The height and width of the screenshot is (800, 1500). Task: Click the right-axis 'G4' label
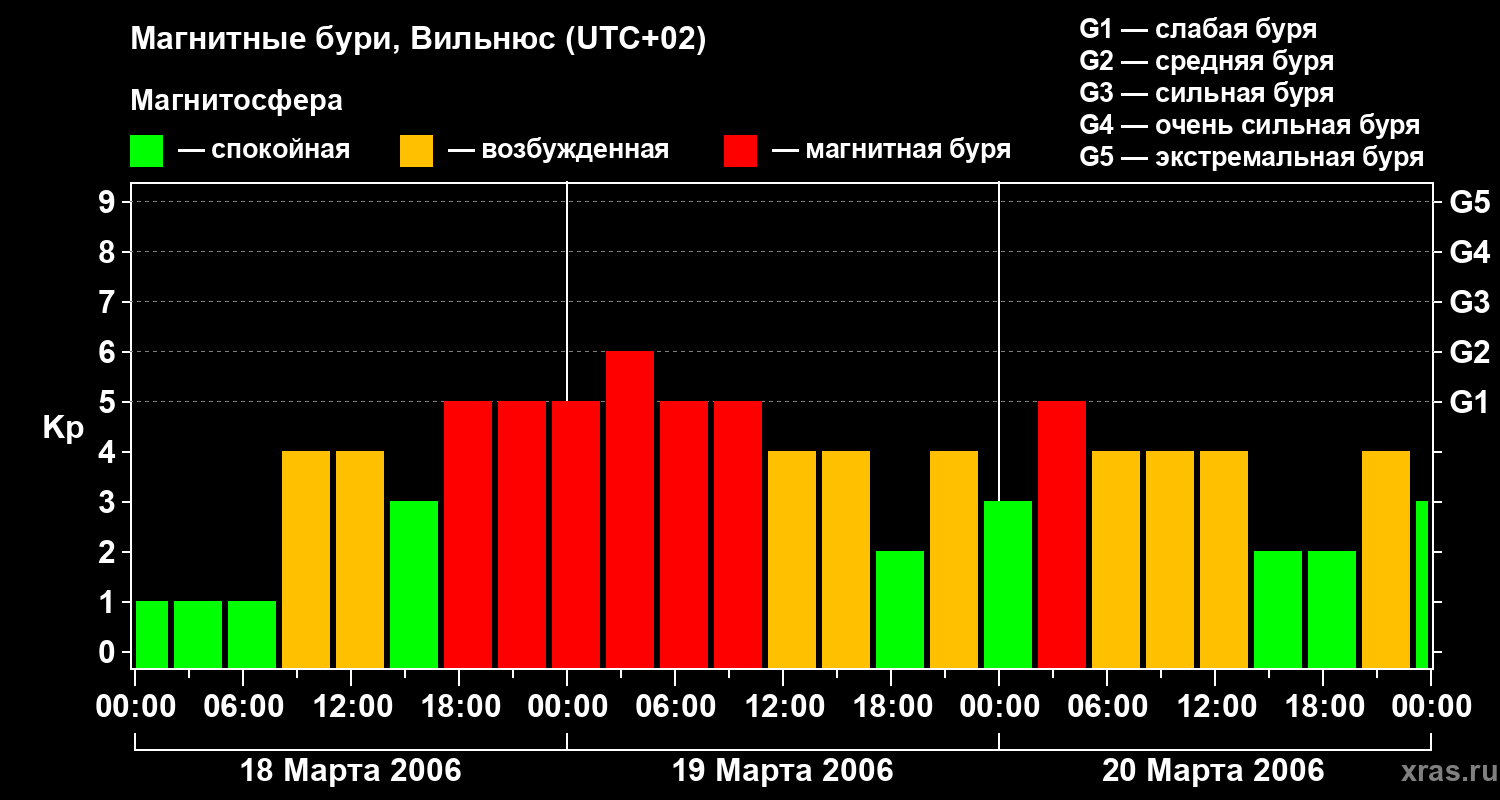point(1470,252)
